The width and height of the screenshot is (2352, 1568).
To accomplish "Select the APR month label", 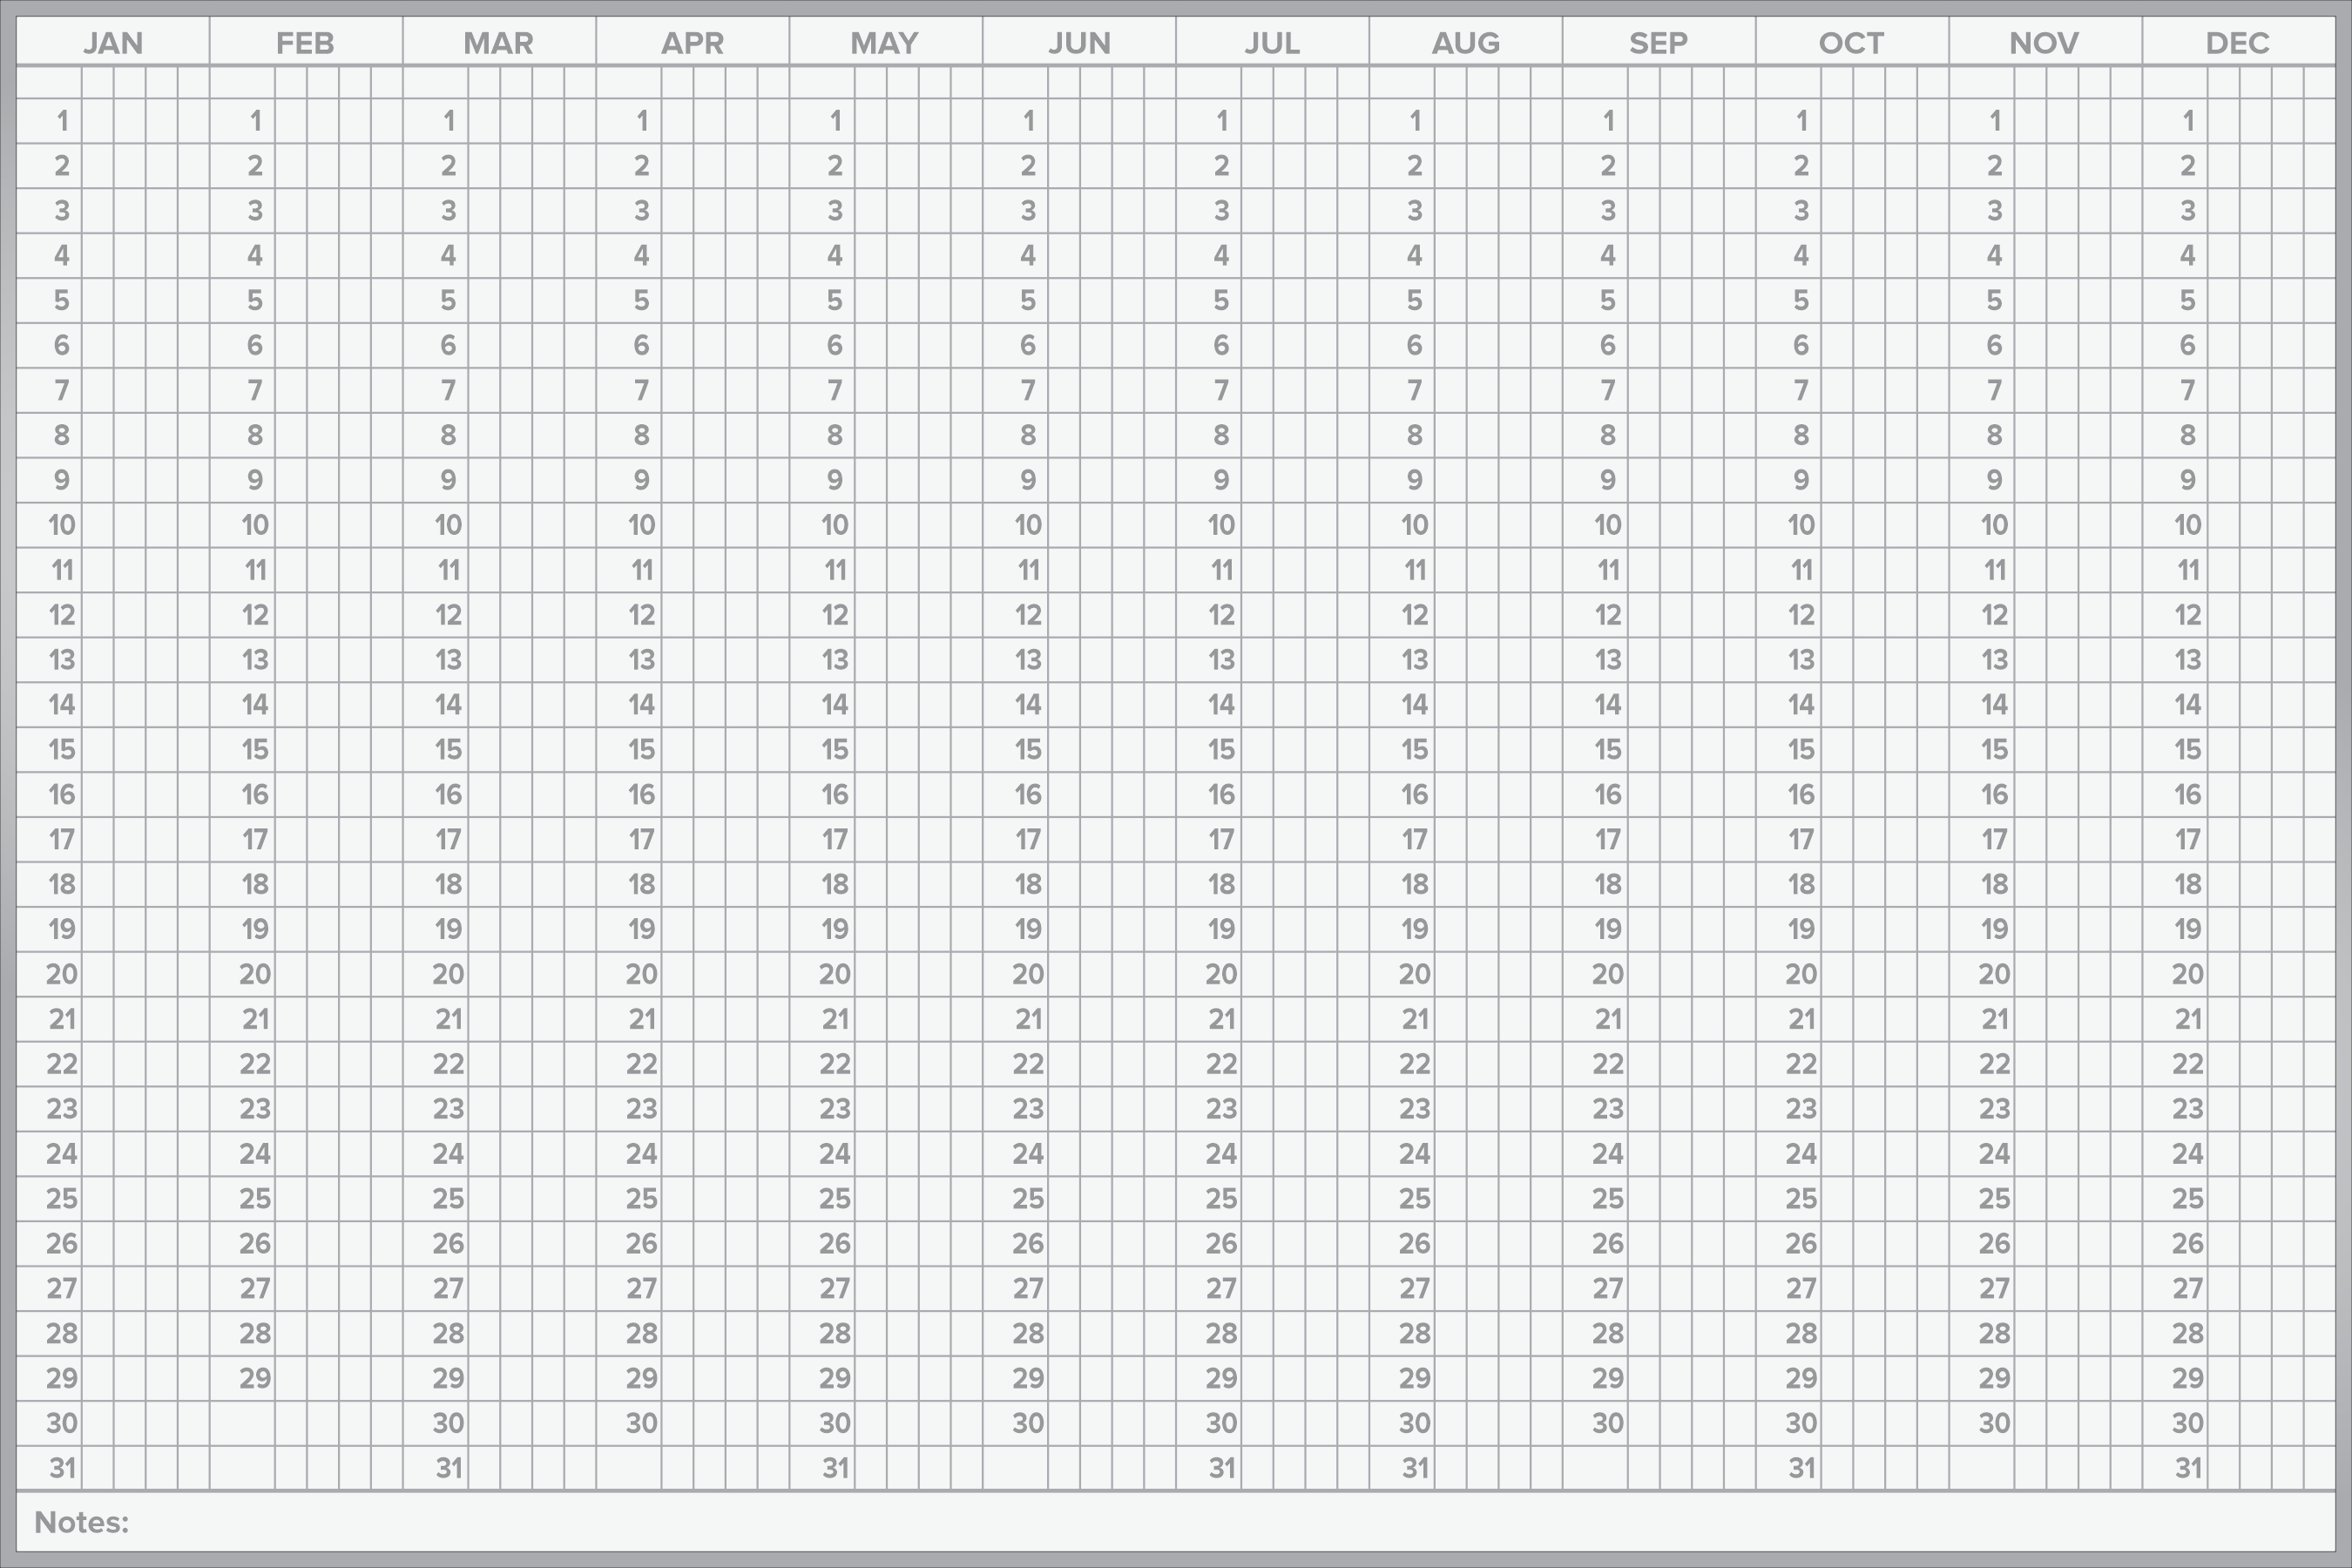I will tap(693, 43).
